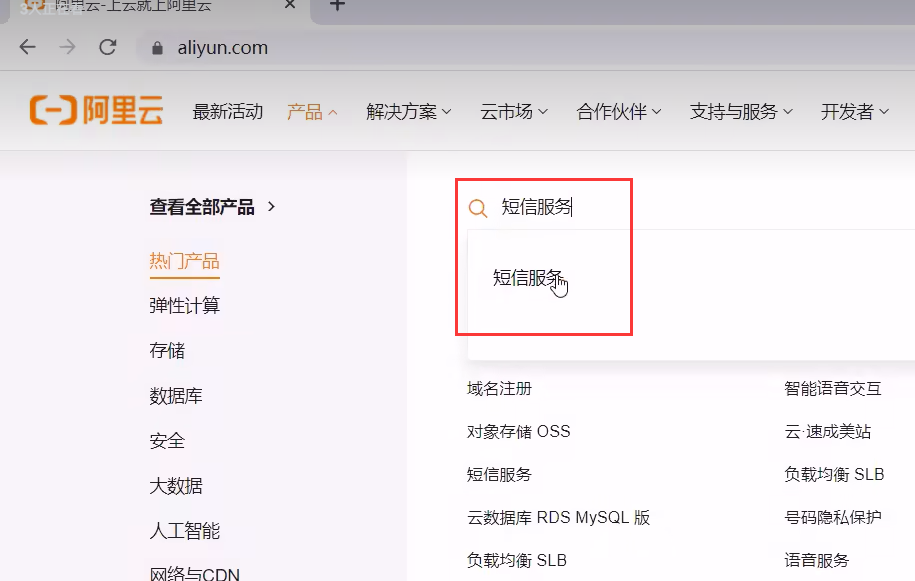The width and height of the screenshot is (915, 581).
Task: Click the forward navigation arrow
Action: 67,47
